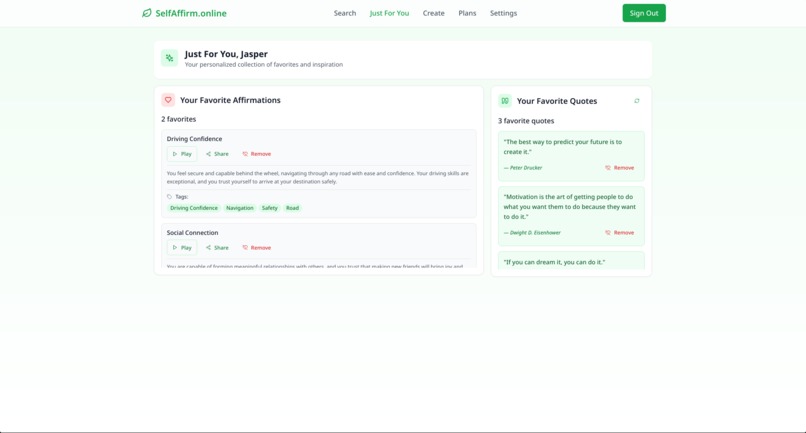Select the Safety tag chip
The width and height of the screenshot is (806, 433).
pyautogui.click(x=269, y=208)
